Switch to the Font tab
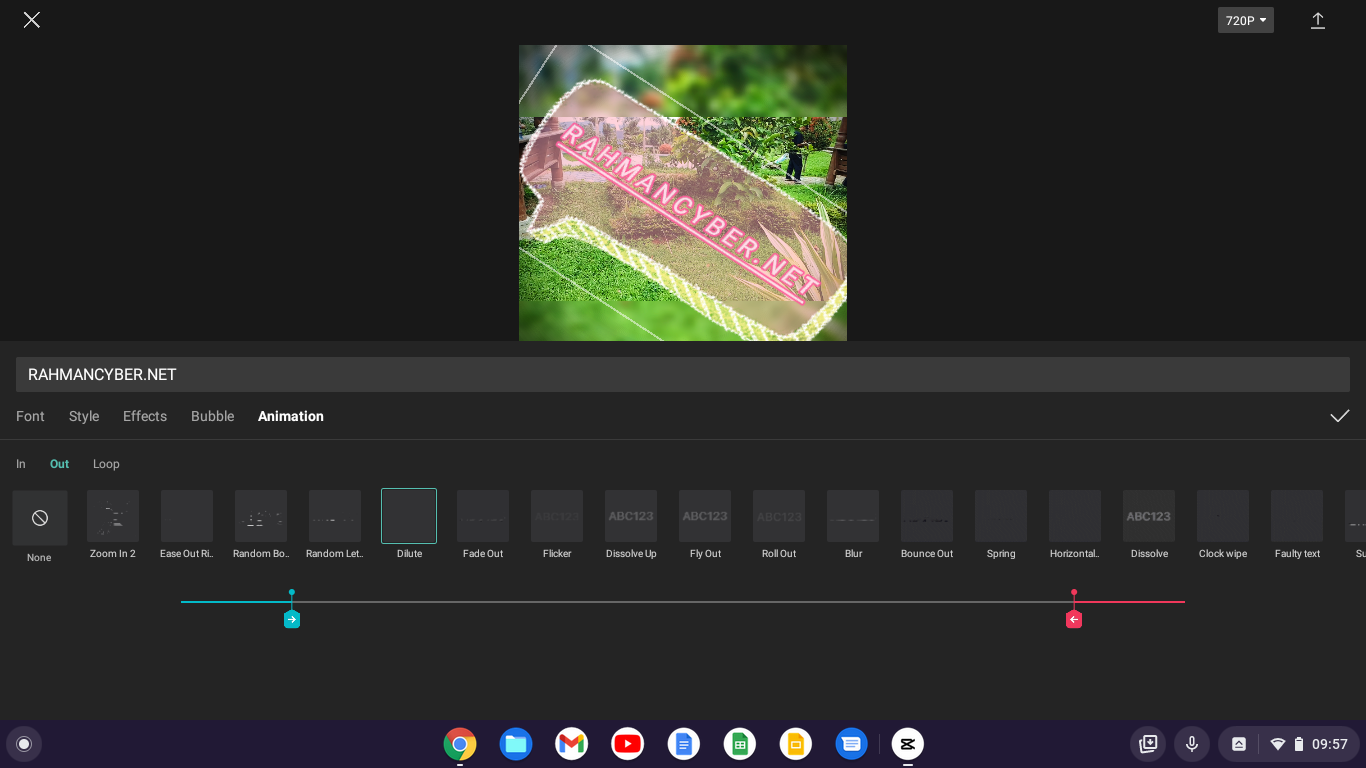Image resolution: width=1366 pixels, height=768 pixels. tap(30, 416)
